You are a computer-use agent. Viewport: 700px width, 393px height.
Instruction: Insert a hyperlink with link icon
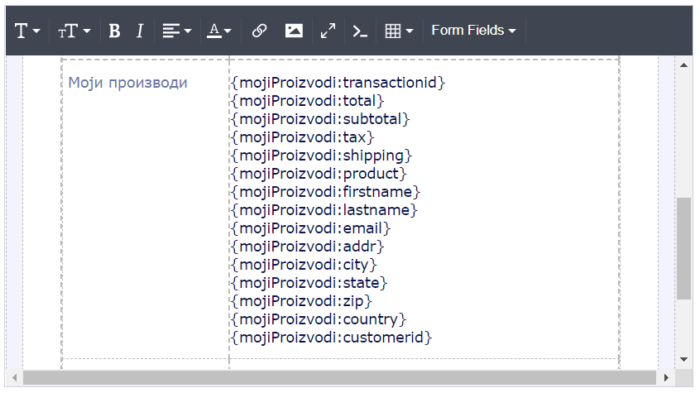click(x=259, y=31)
